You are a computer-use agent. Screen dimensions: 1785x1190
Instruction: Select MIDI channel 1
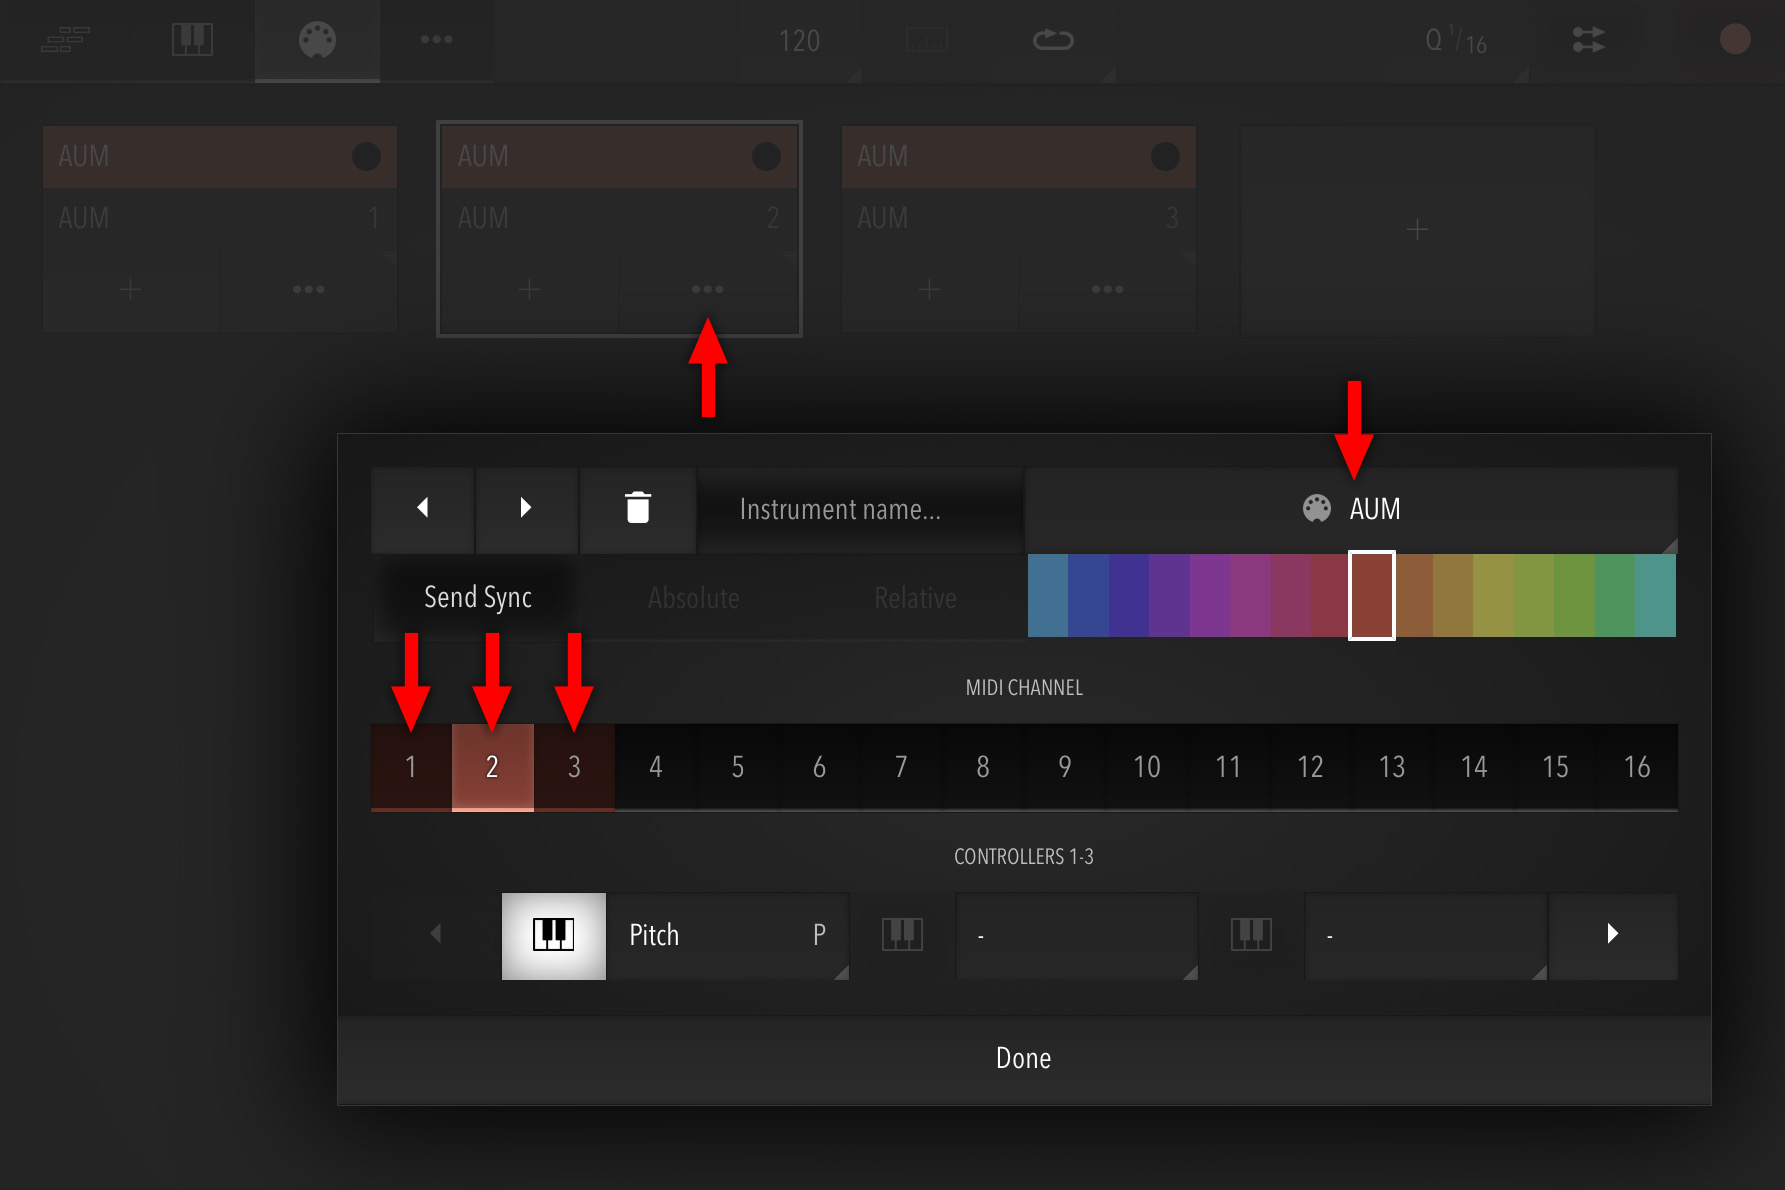[x=411, y=767]
